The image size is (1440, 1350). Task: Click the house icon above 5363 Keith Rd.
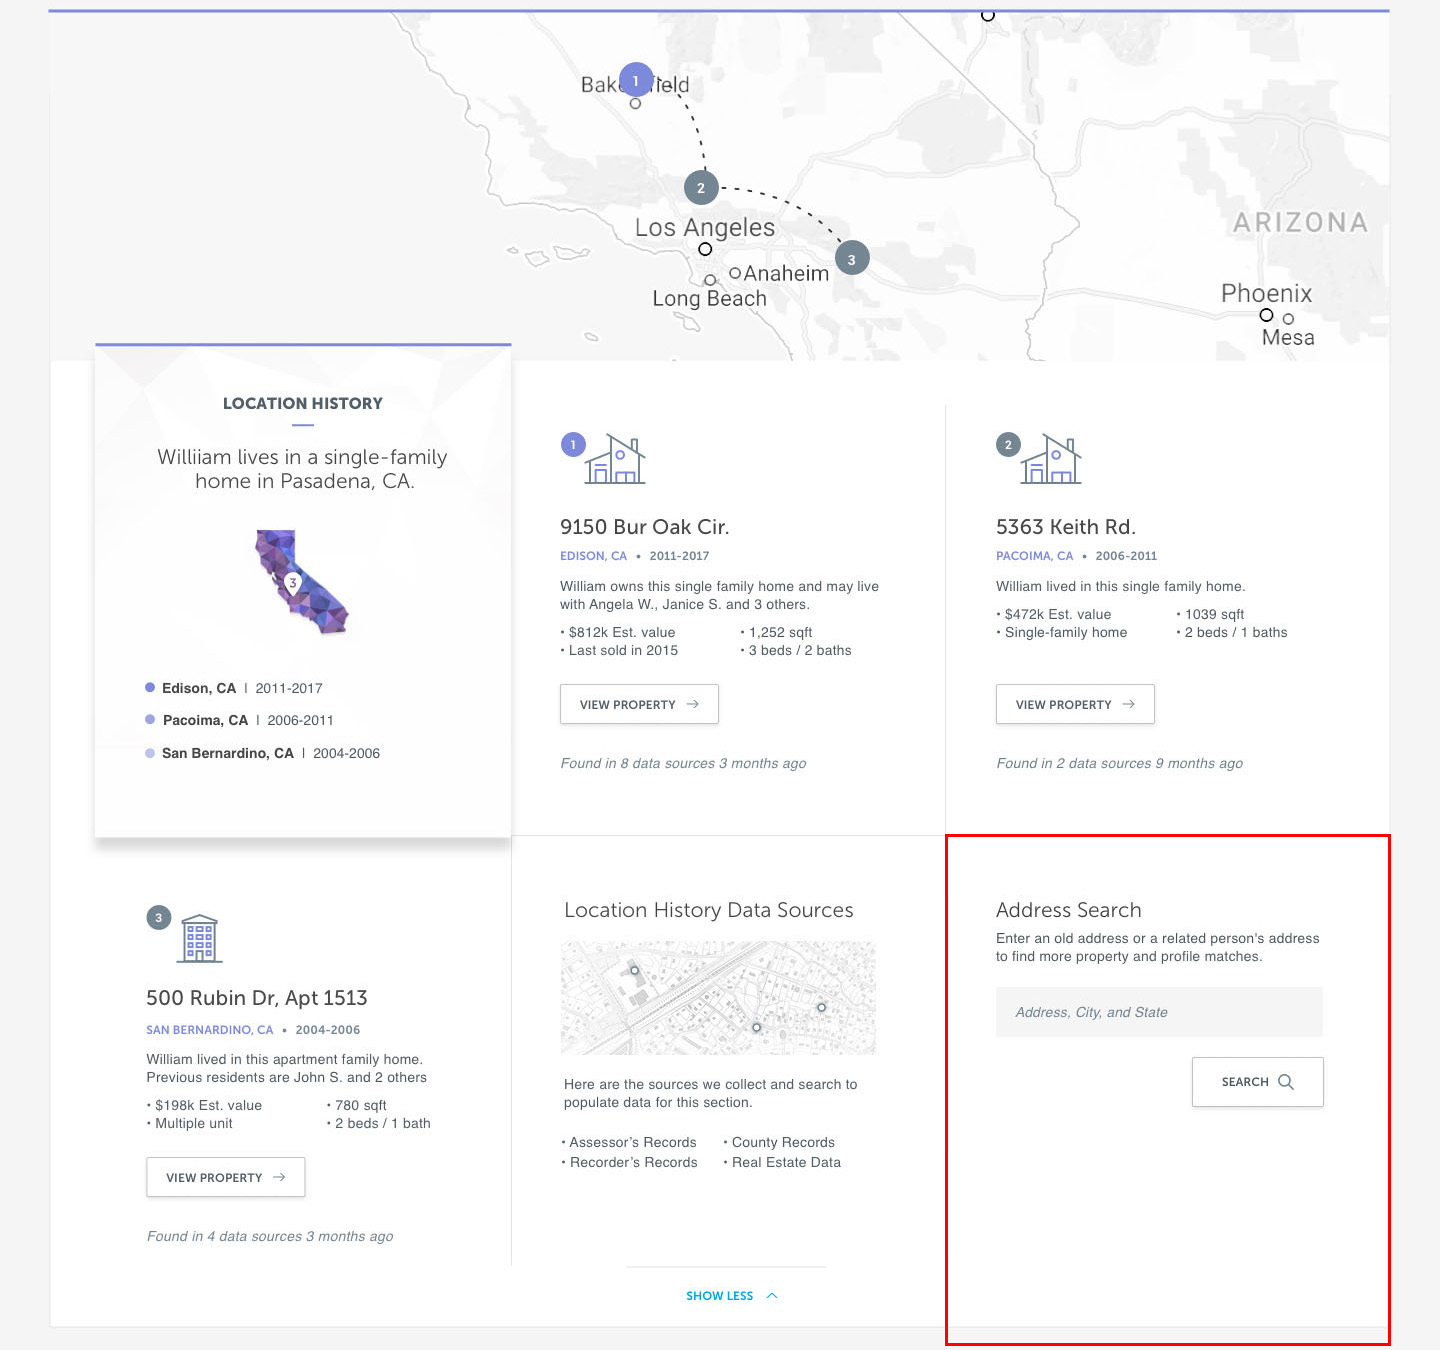(1052, 460)
